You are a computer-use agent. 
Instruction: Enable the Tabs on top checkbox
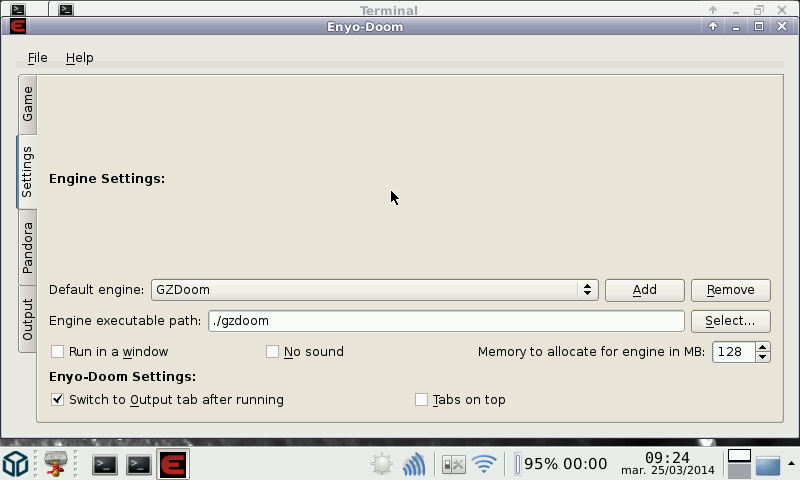(x=422, y=400)
